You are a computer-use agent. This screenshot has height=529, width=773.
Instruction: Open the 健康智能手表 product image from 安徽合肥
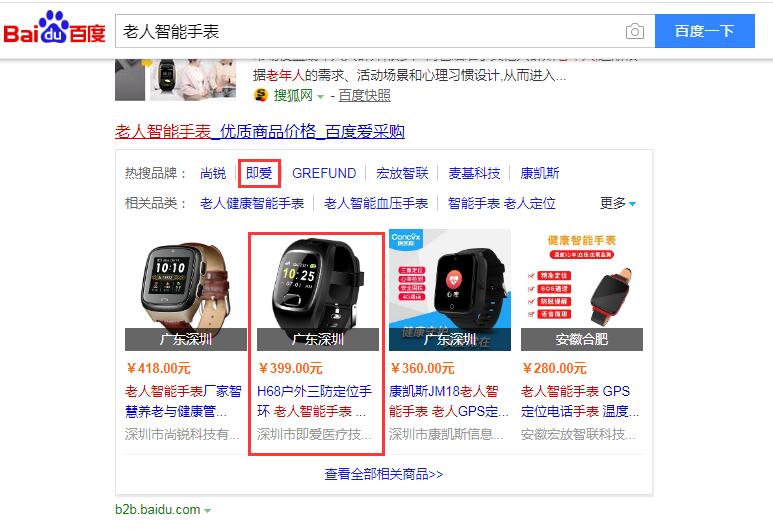582,290
